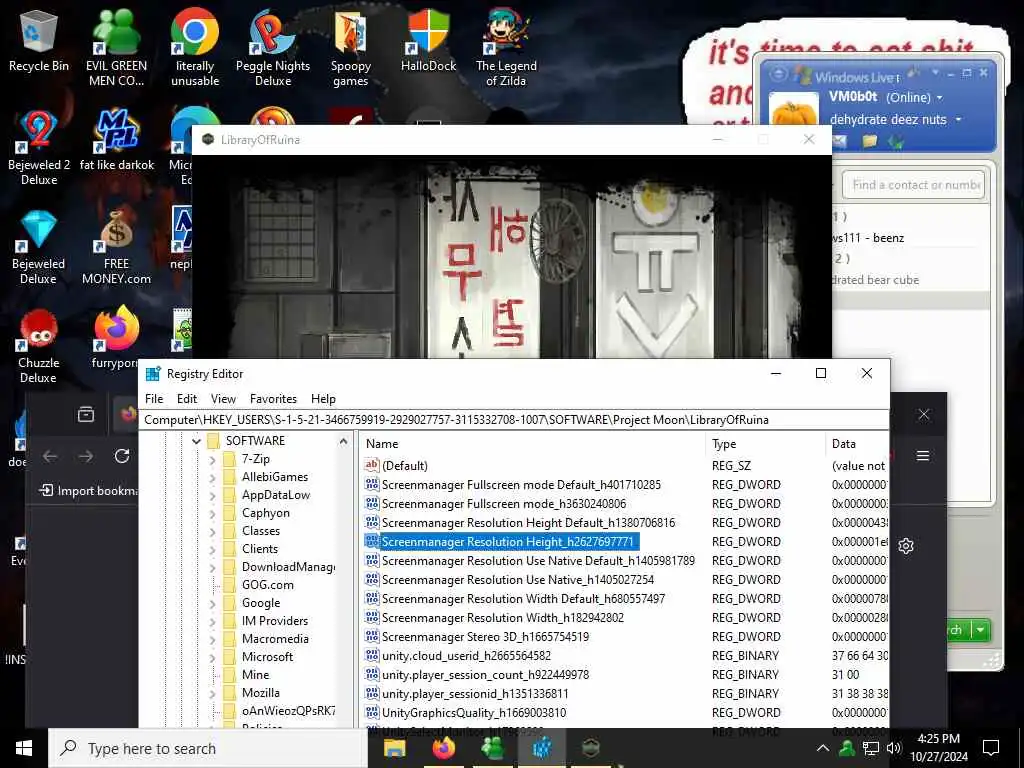
Task: Click the Firefox back arrow
Action: coord(50,456)
